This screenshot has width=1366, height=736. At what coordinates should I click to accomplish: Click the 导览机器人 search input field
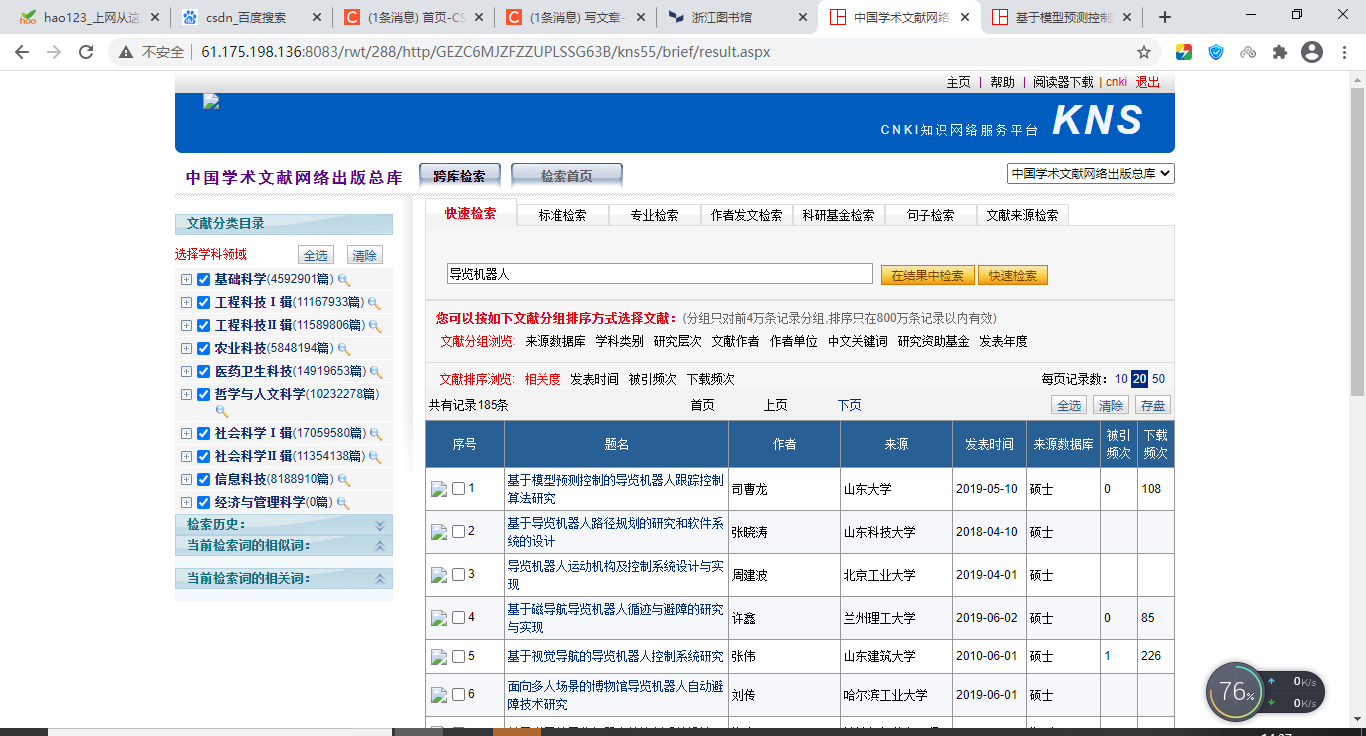coord(660,274)
